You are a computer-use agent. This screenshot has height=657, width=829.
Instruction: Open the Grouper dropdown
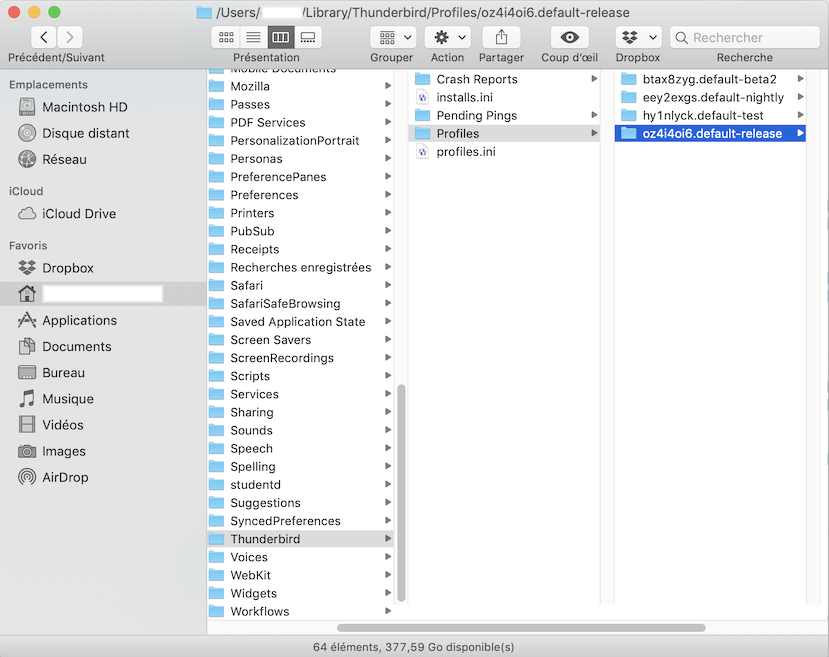(393, 37)
